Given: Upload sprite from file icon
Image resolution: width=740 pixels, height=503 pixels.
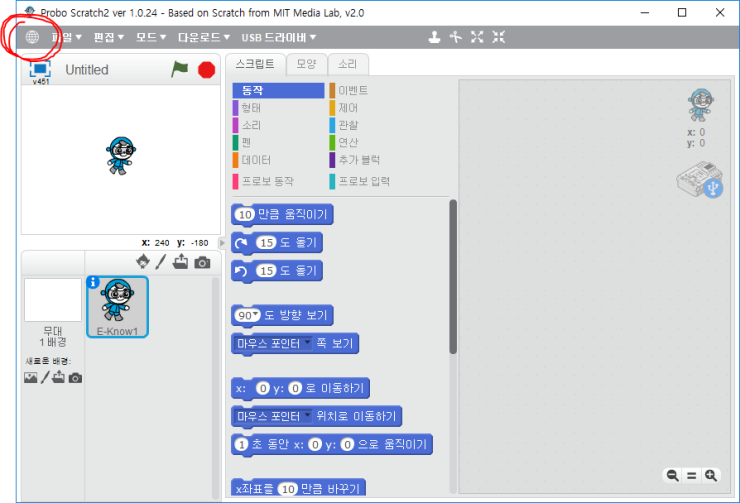Looking at the screenshot, I should coord(180,261).
